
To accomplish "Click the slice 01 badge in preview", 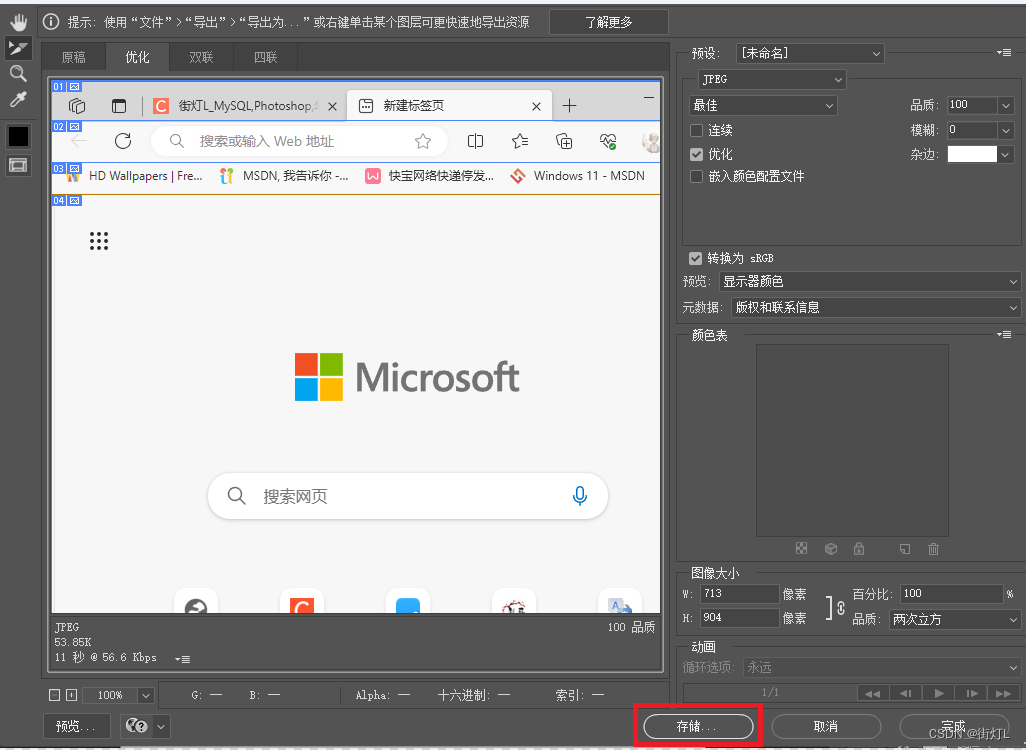I will point(67,86).
